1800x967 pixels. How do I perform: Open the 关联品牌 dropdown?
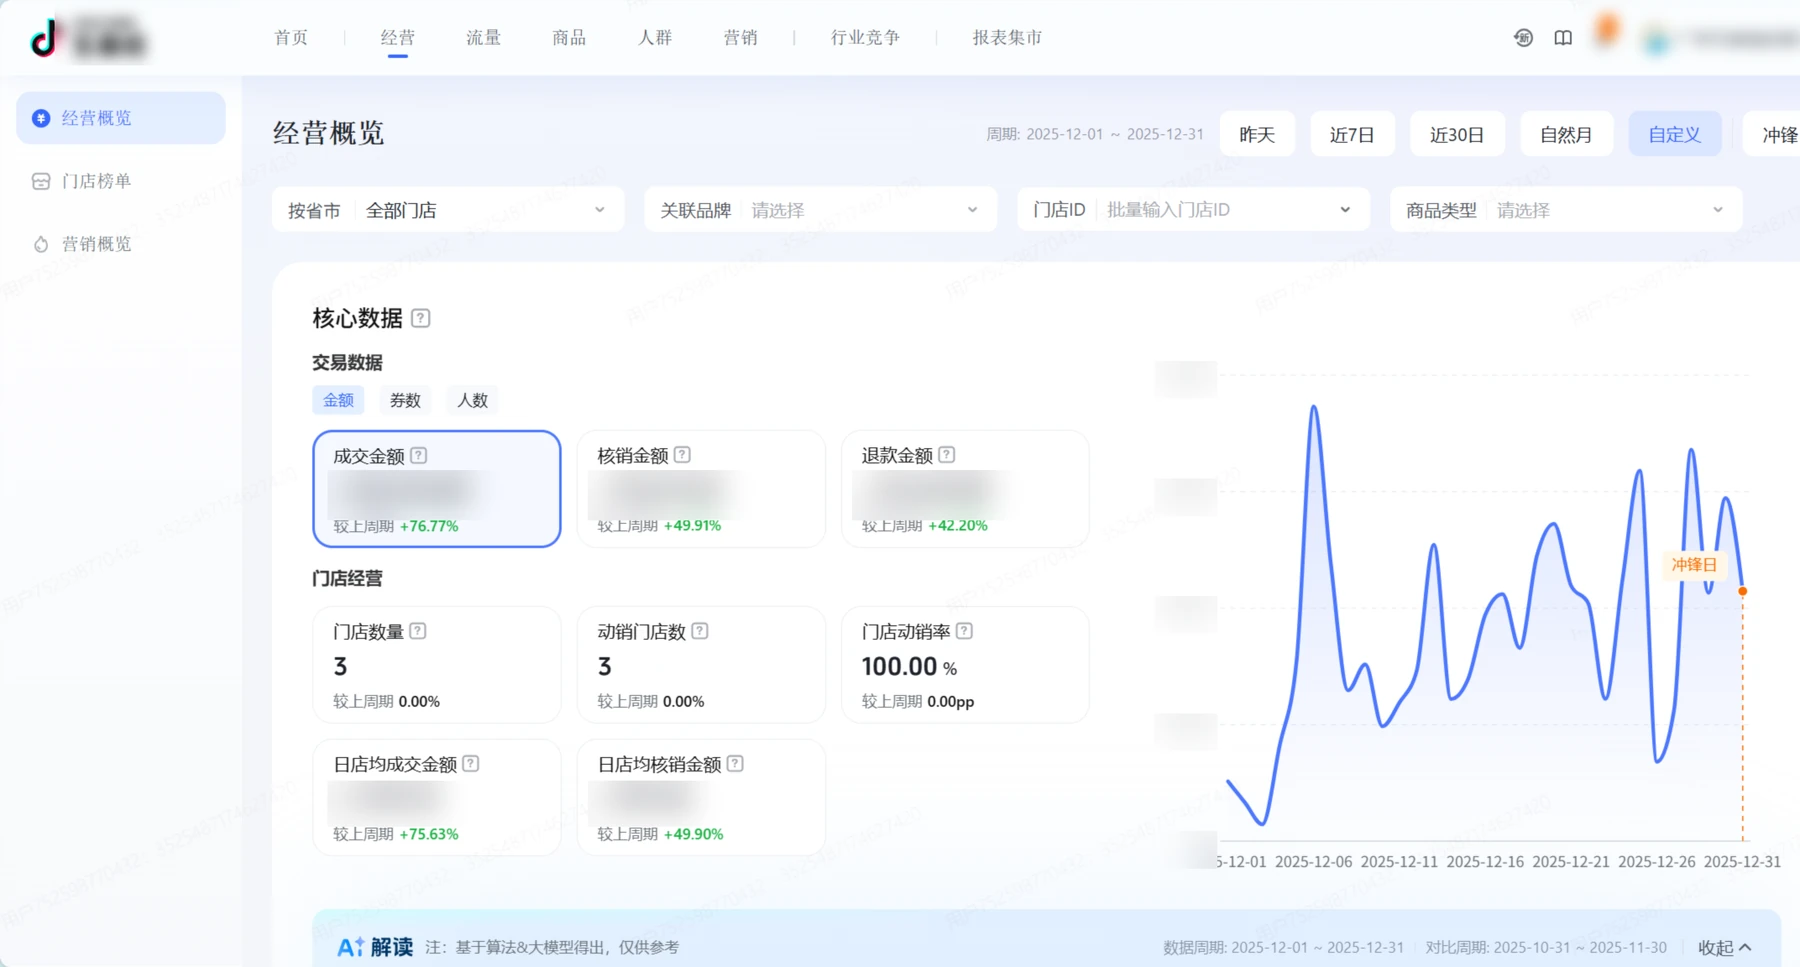point(820,210)
